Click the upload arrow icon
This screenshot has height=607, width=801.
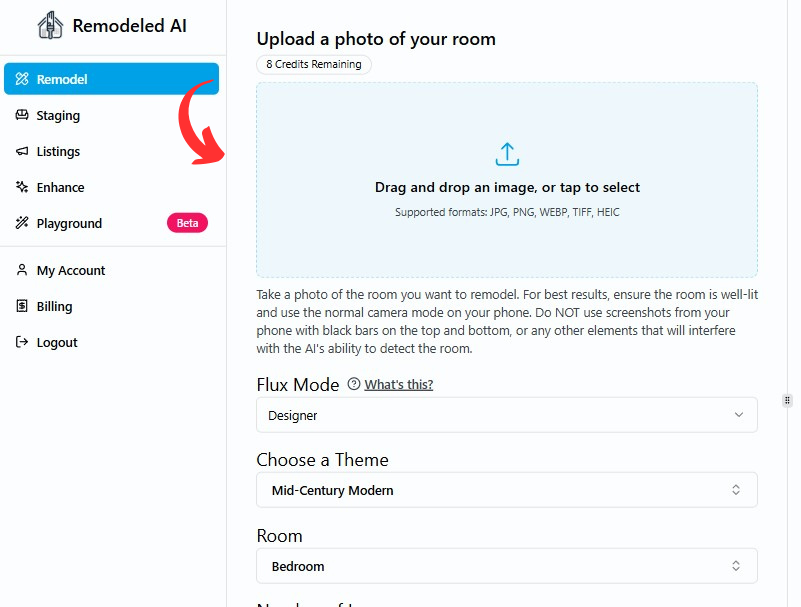[507, 154]
